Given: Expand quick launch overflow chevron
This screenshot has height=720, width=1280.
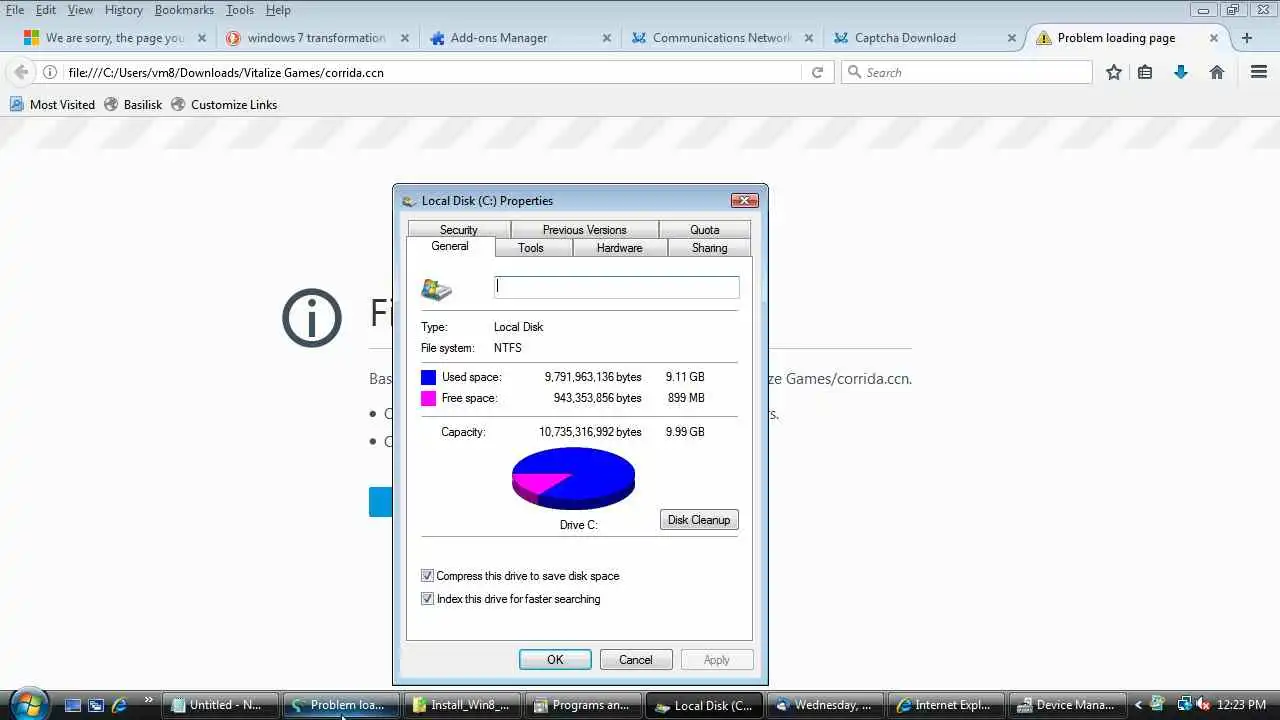Looking at the screenshot, I should (x=149, y=700).
